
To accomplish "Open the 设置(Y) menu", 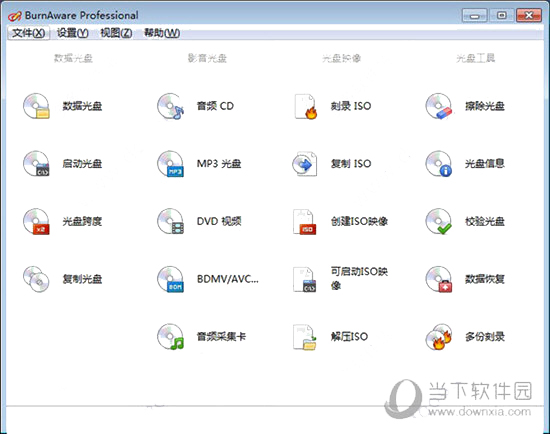I will click(72, 33).
